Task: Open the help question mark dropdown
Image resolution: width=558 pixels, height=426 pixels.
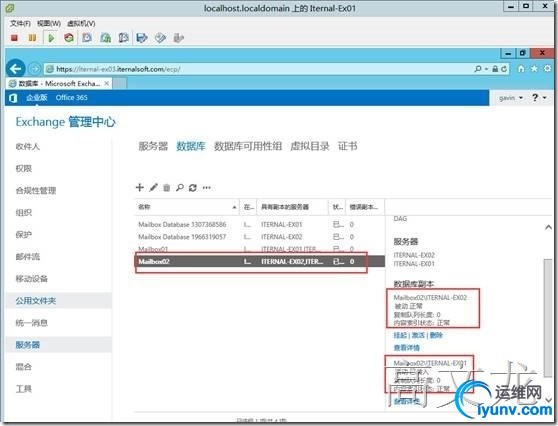Action: (539, 98)
